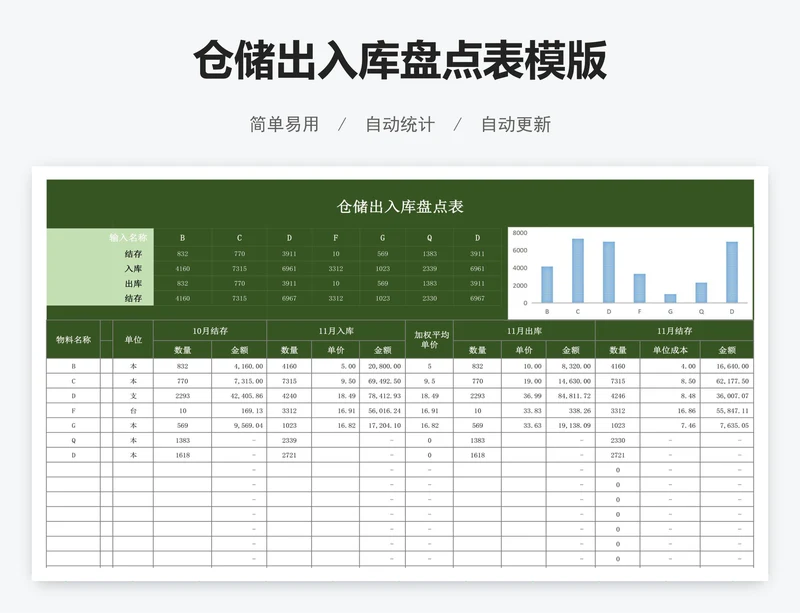Select cell with amount 7,635.05
Image resolution: width=800 pixels, height=613 pixels.
coord(727,425)
